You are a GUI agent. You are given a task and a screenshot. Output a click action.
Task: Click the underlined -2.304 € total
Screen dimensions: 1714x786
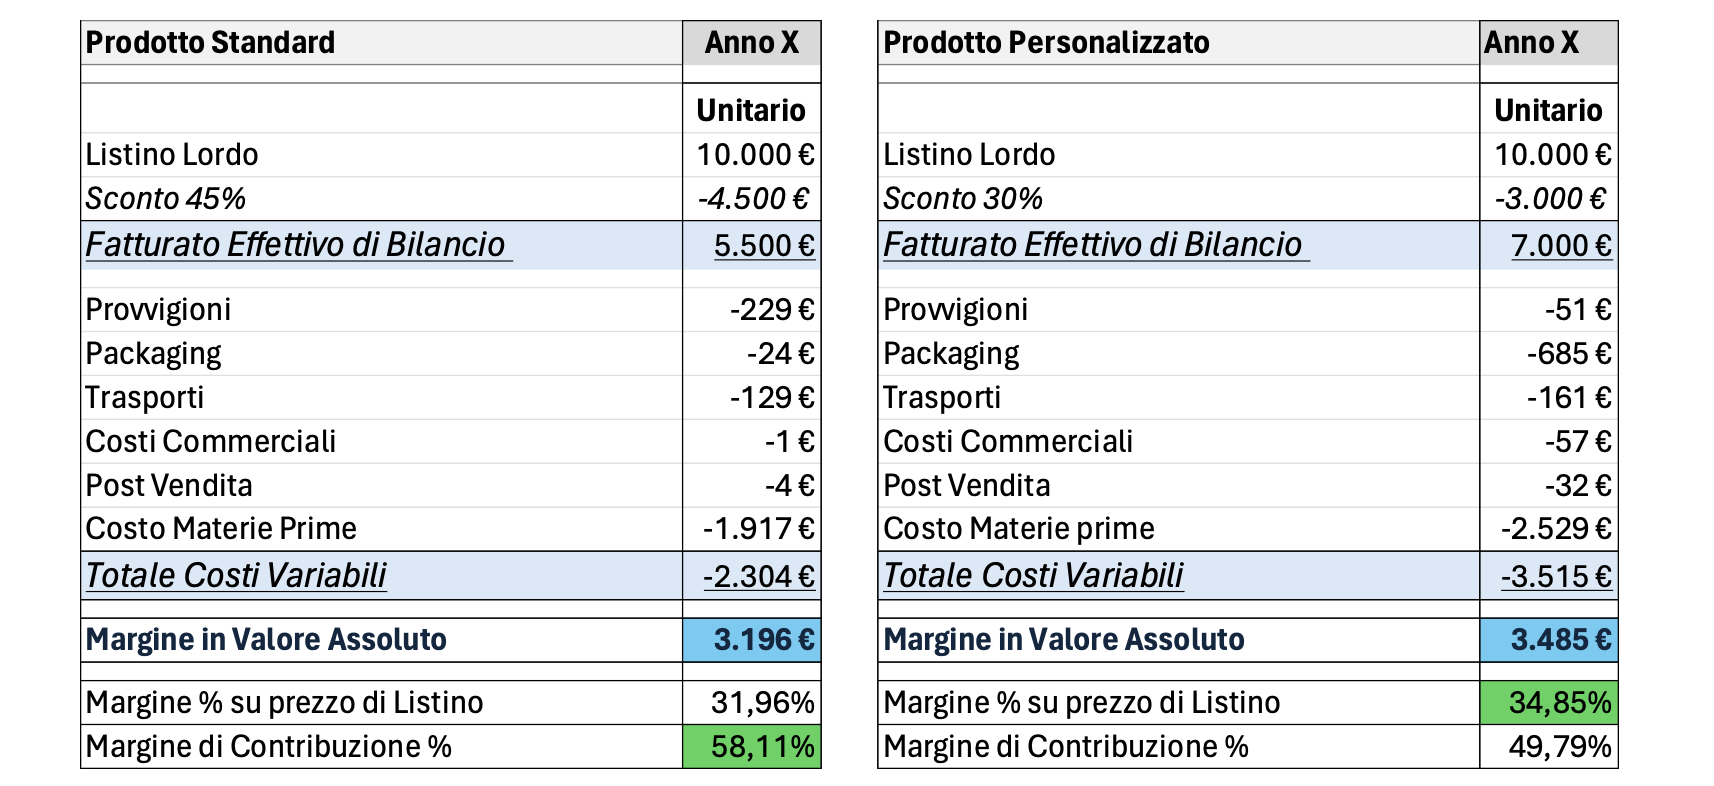(758, 576)
